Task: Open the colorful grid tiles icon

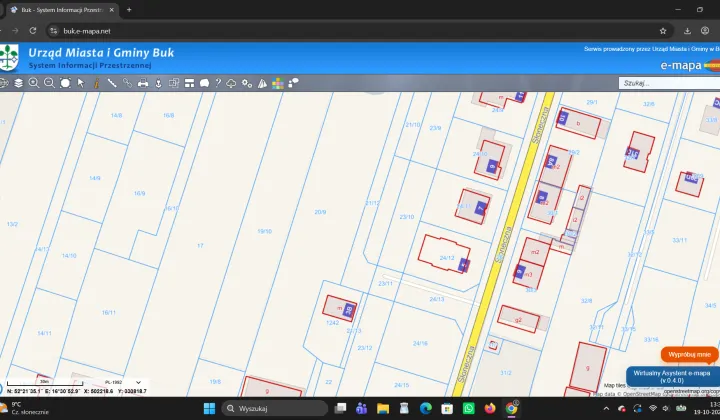Action: click(278, 83)
